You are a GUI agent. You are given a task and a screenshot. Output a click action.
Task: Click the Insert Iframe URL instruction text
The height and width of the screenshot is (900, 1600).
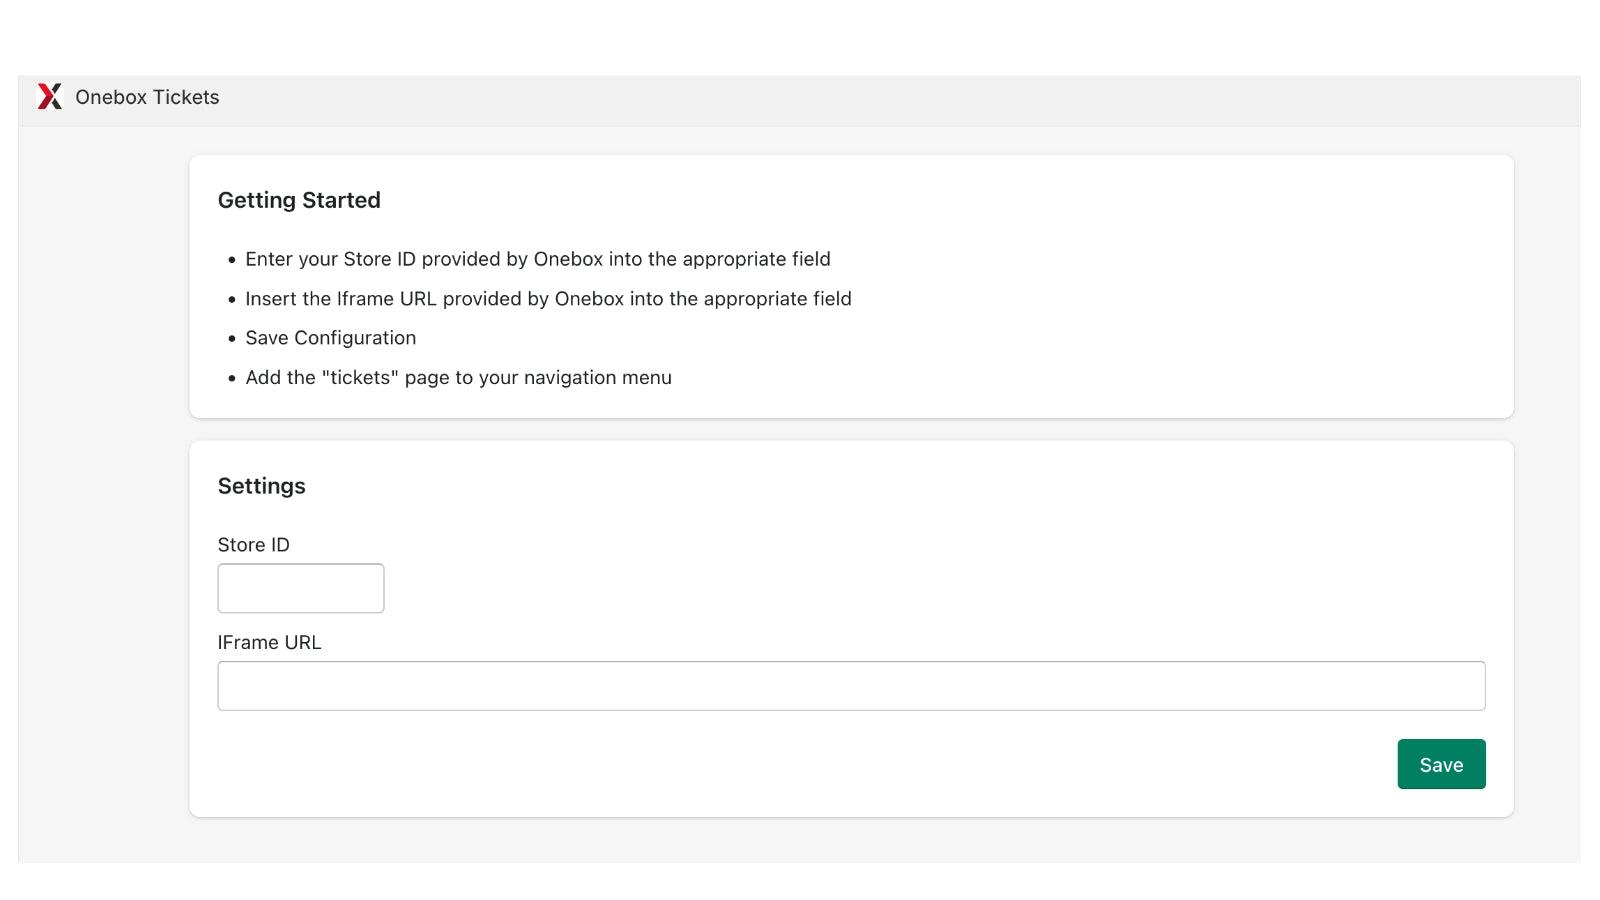pyautogui.click(x=548, y=299)
